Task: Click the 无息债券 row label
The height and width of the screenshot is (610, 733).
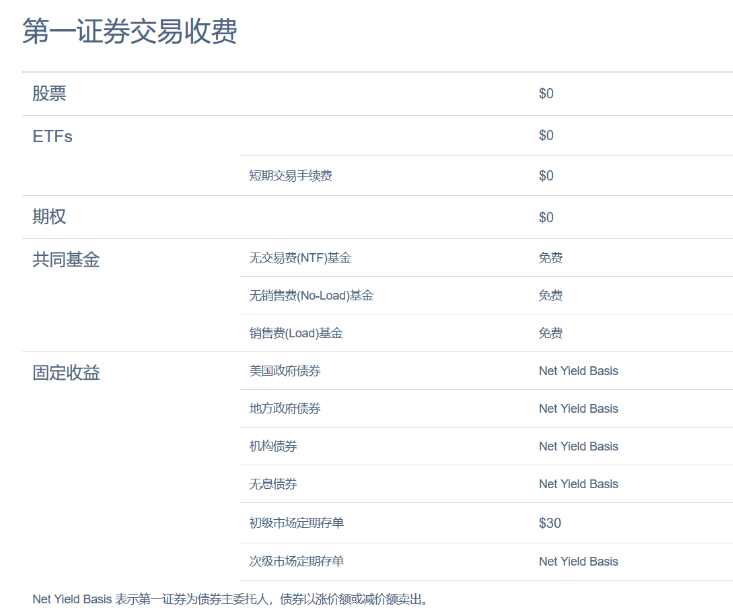Action: [x=273, y=484]
